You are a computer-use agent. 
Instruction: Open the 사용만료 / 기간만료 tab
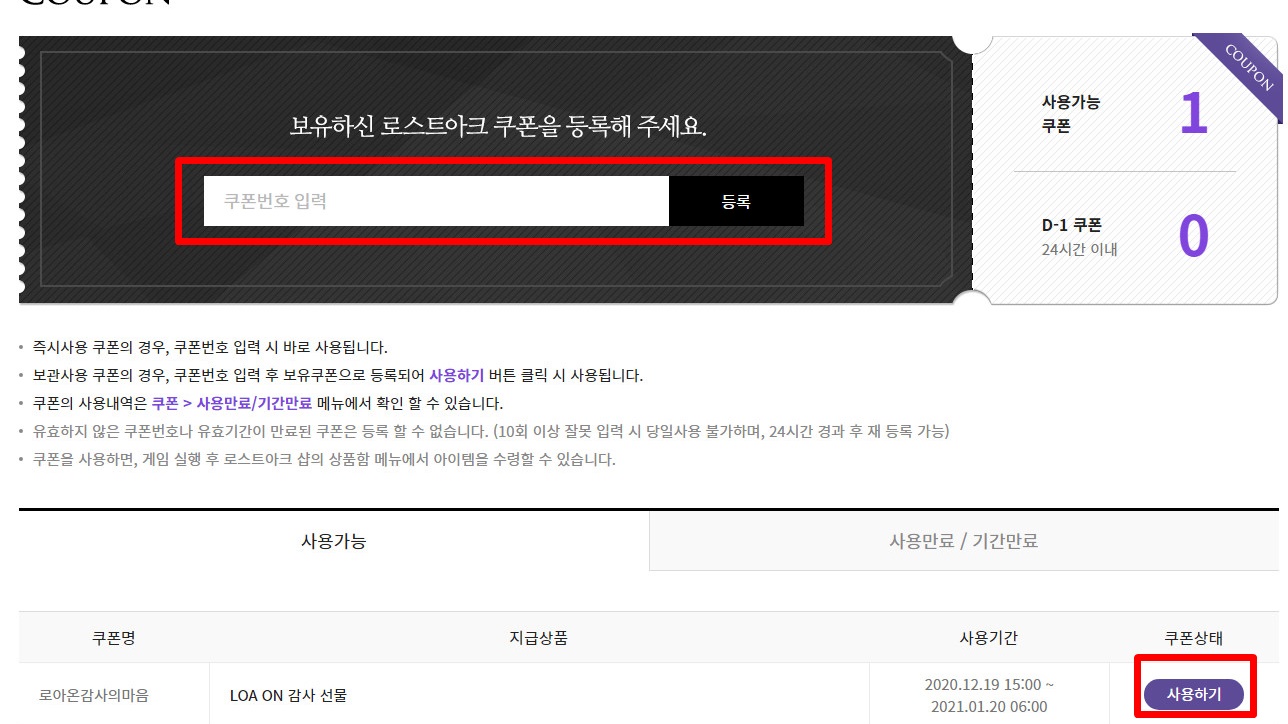click(964, 541)
